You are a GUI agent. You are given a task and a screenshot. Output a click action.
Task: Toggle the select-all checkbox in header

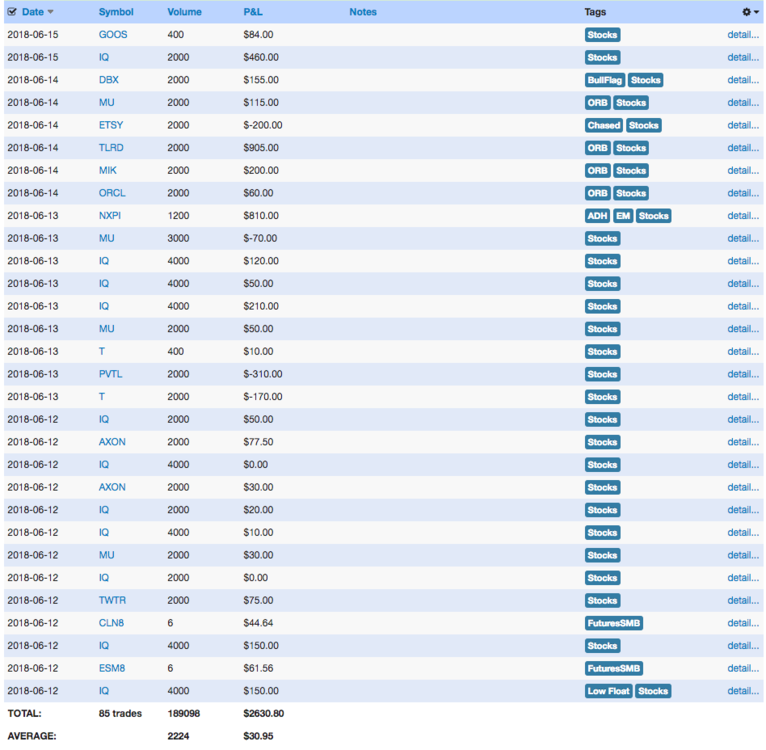[12, 12]
